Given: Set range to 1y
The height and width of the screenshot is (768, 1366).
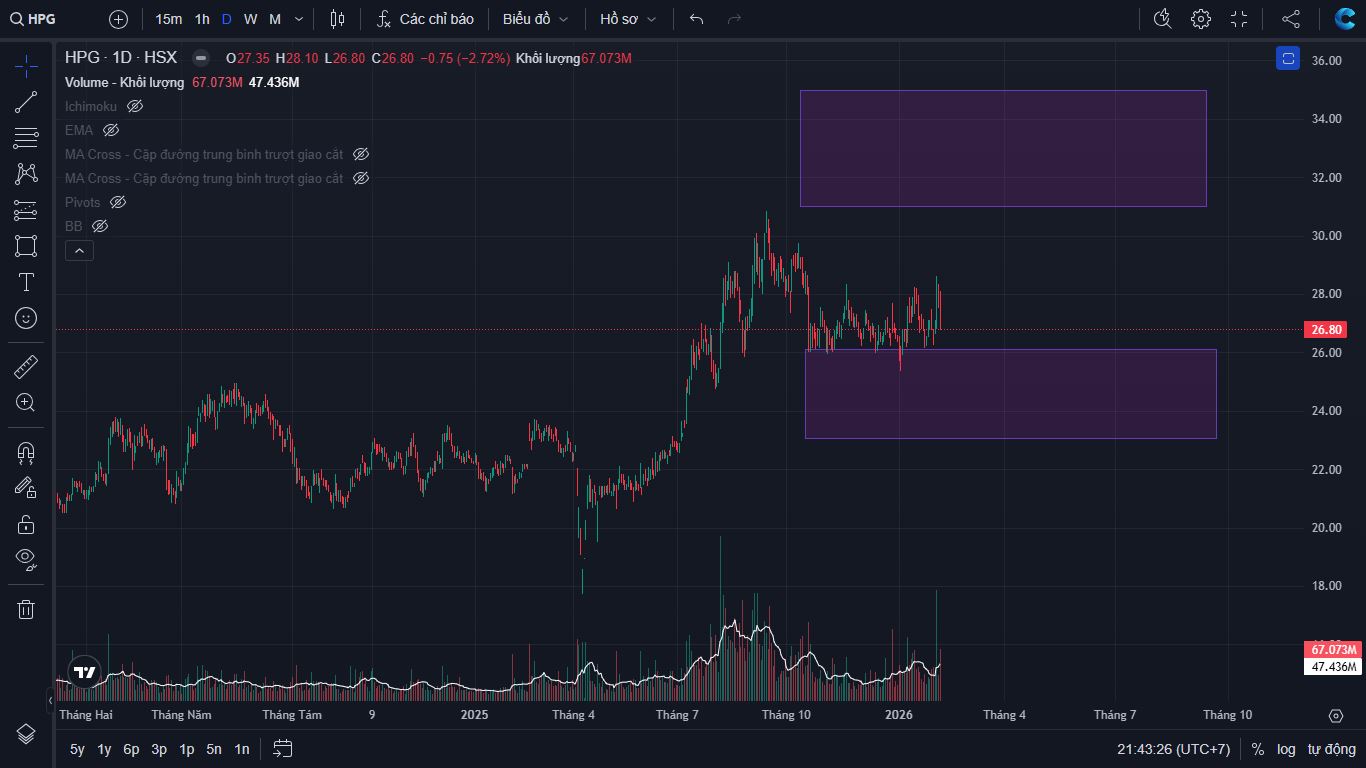Looking at the screenshot, I should click(x=104, y=749).
